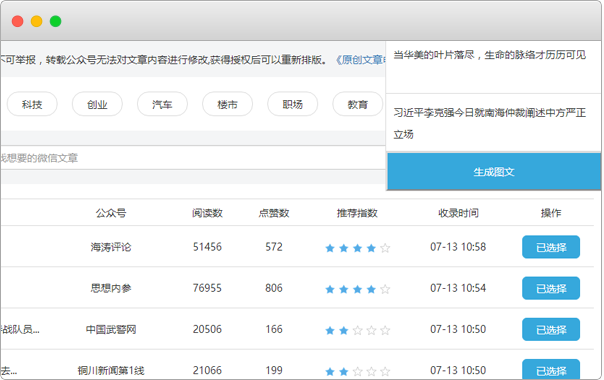Image resolution: width=604 pixels, height=380 pixels.
Task: Click like count 806
Action: tap(274, 288)
